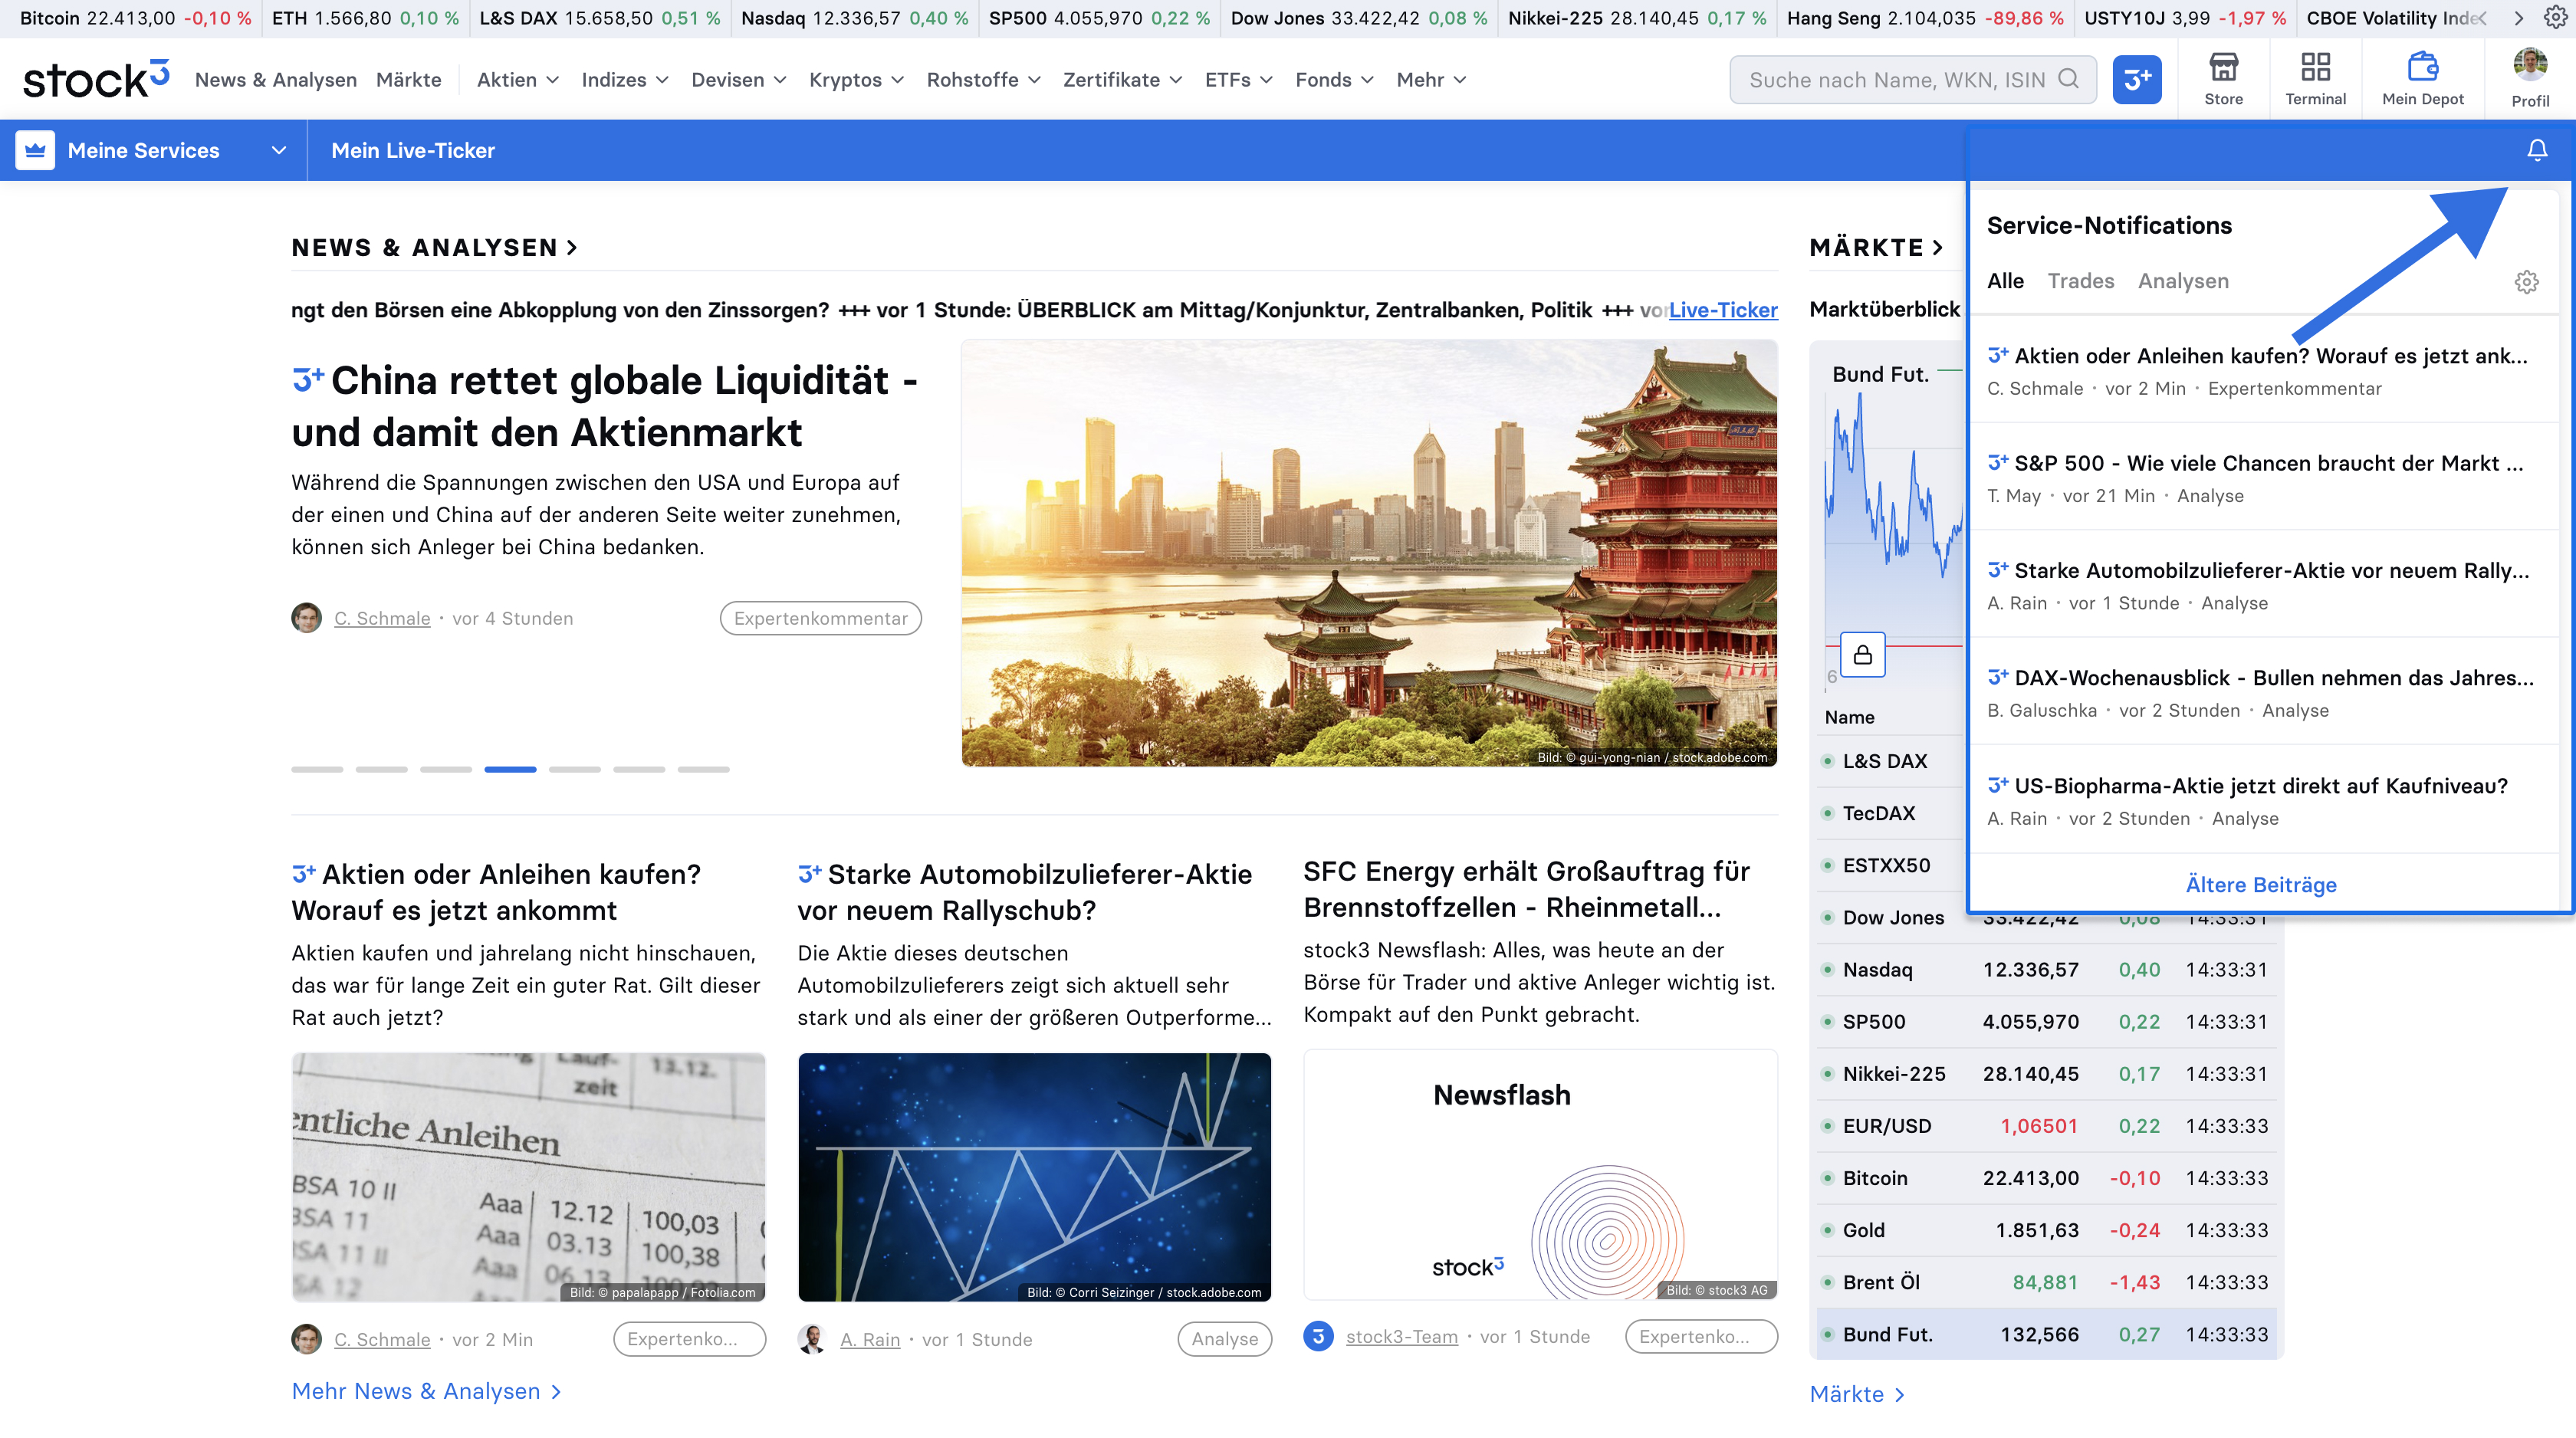Click the lock icon on Bund chart

tap(1862, 655)
